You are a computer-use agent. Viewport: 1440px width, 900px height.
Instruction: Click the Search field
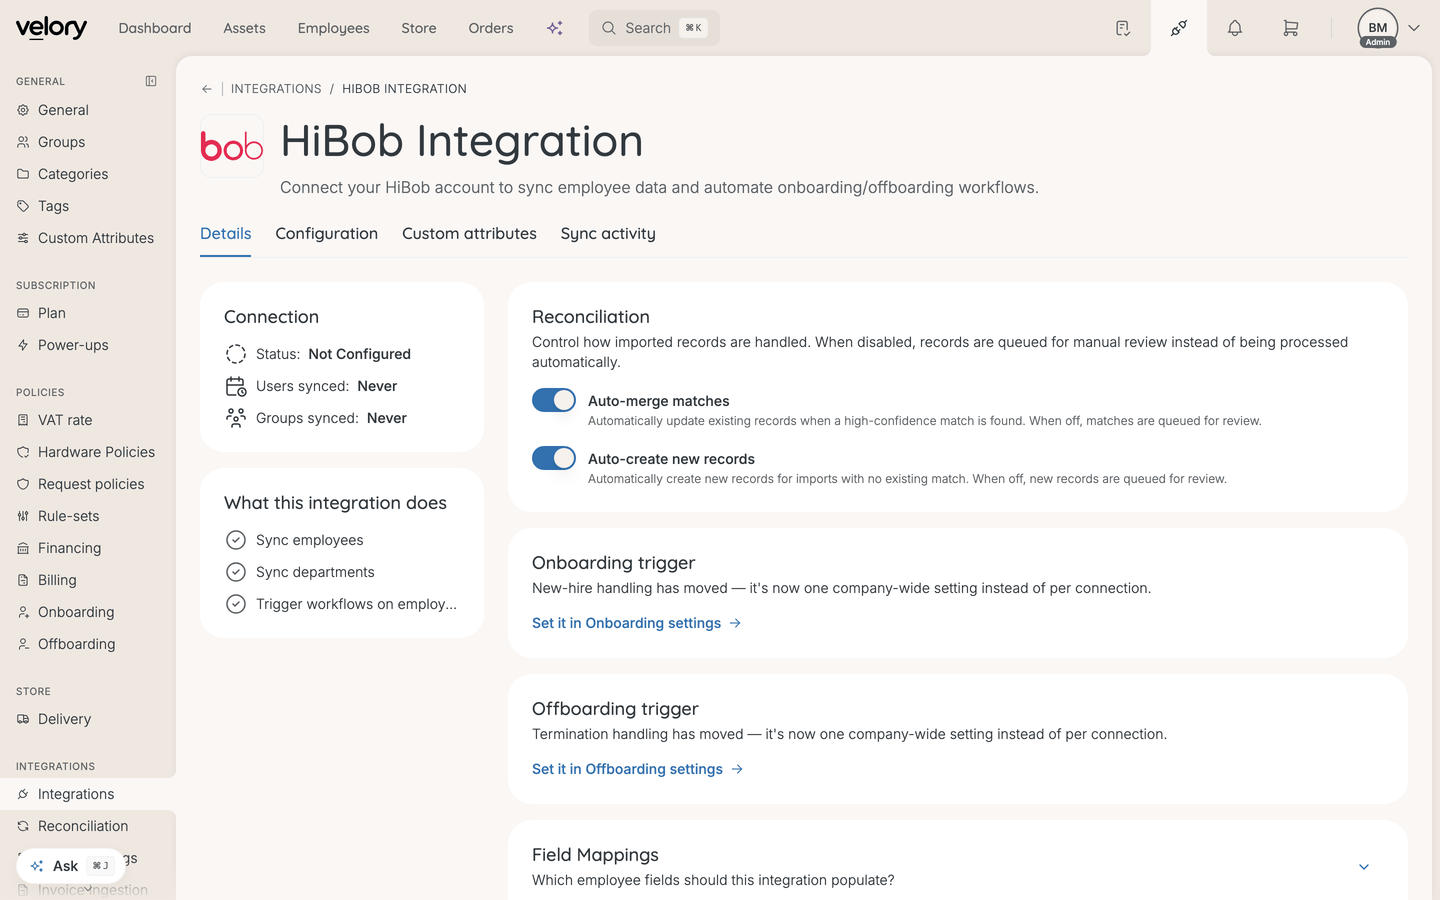coord(654,28)
